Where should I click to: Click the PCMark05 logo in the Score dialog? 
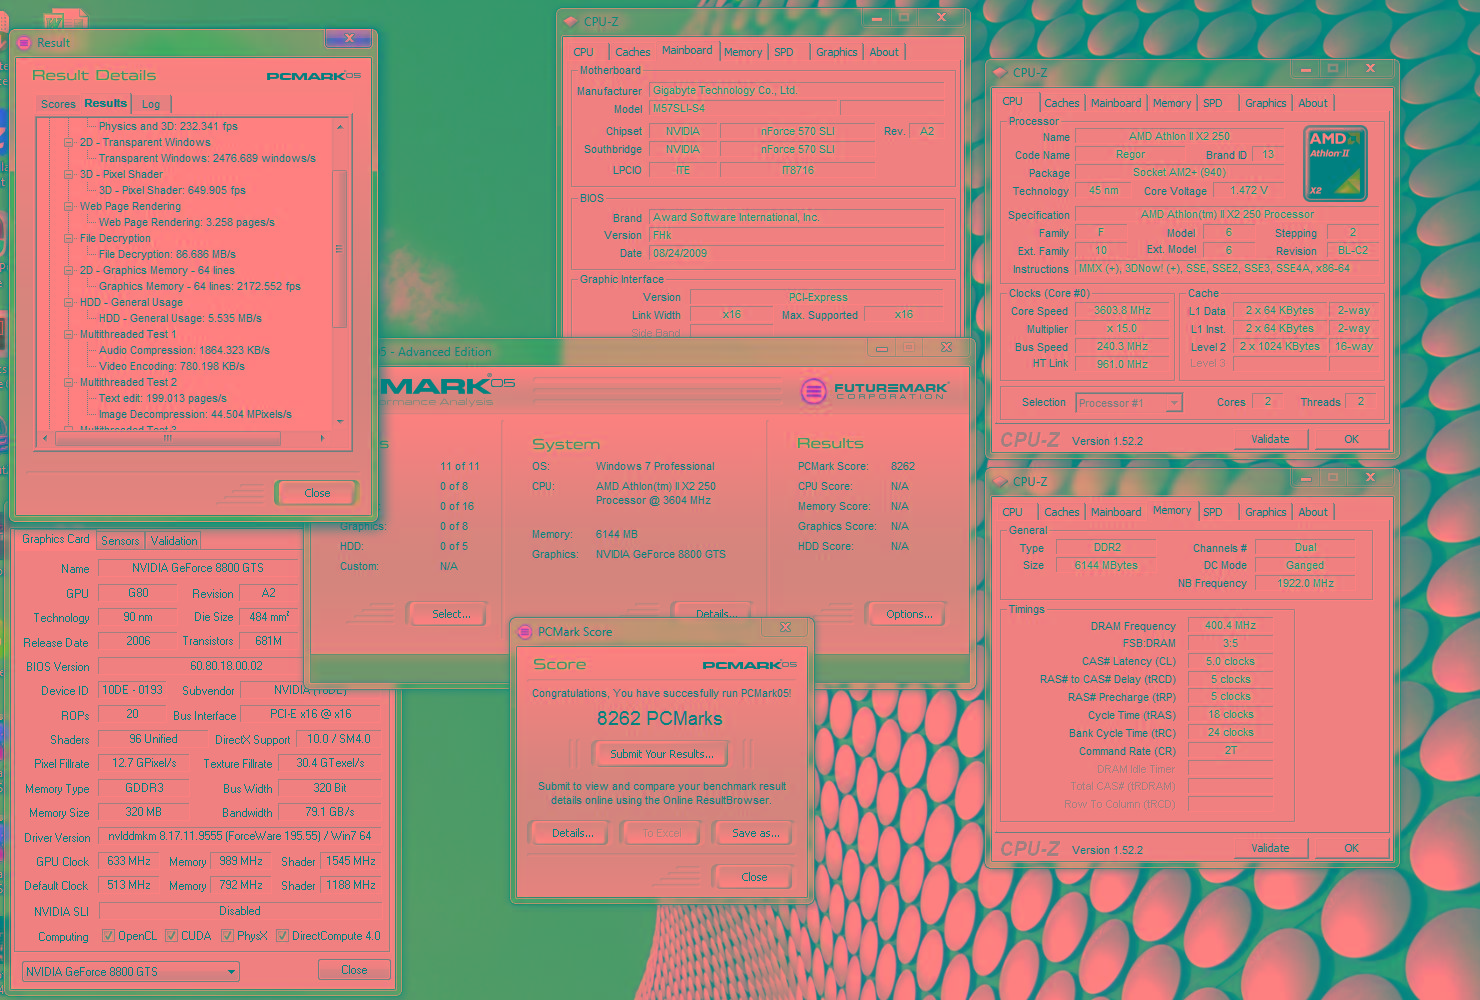(750, 665)
